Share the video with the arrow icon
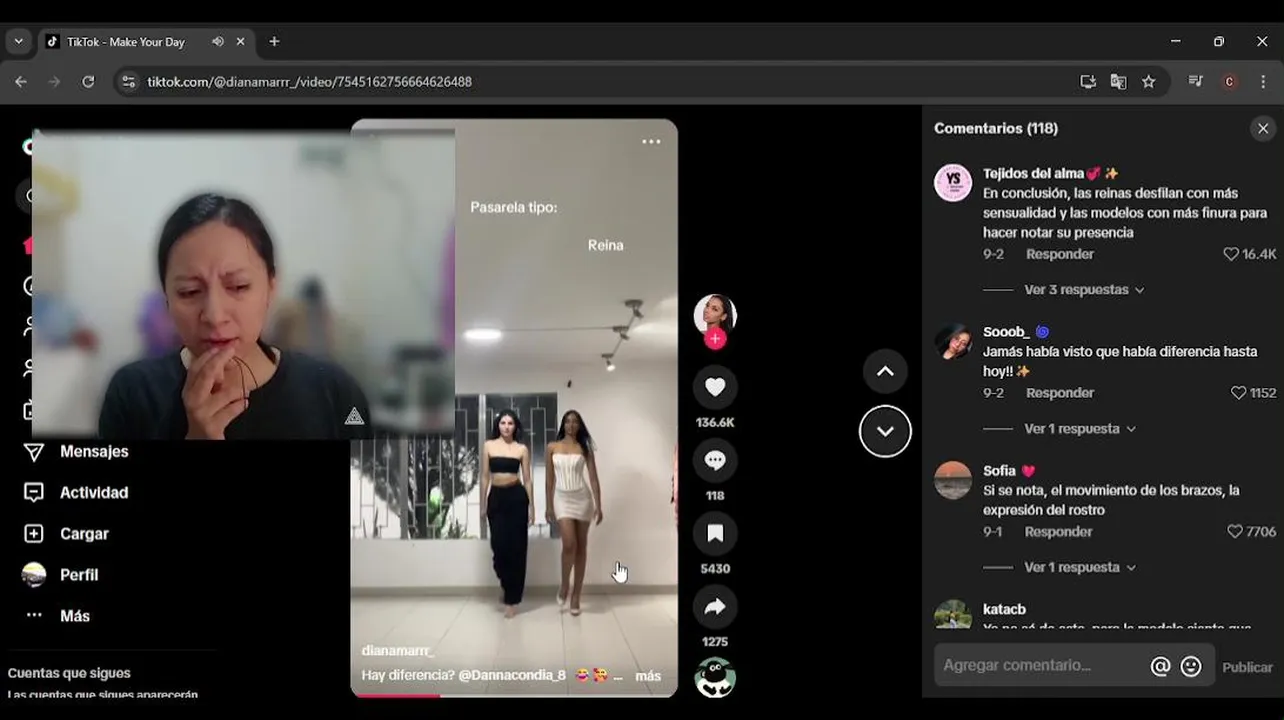Screen dimensions: 1284x720 coord(715,606)
